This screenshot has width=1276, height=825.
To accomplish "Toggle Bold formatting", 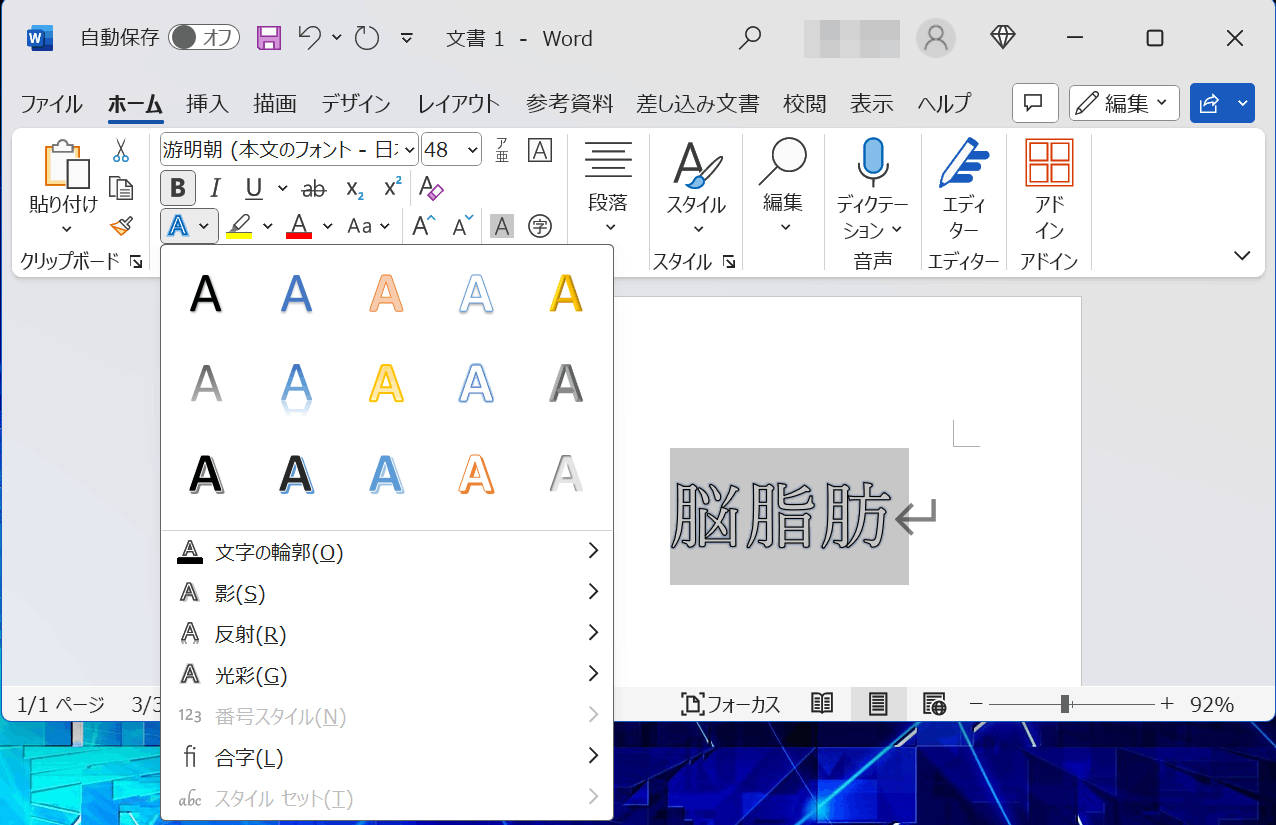I will coord(178,188).
